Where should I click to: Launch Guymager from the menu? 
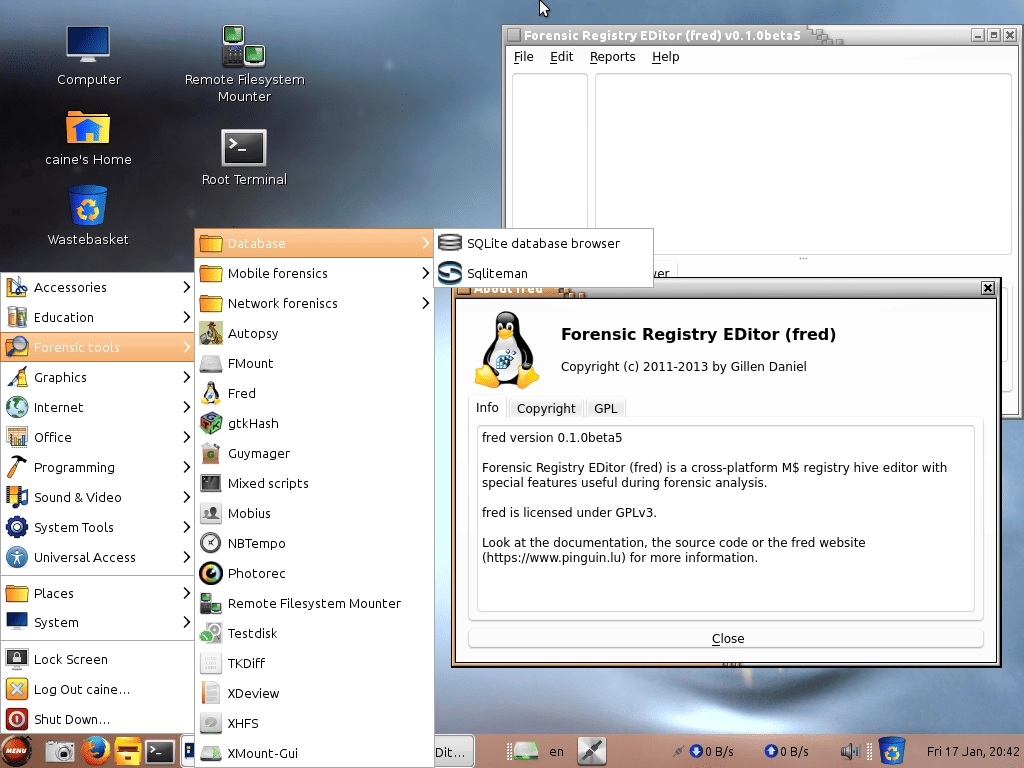314,453
